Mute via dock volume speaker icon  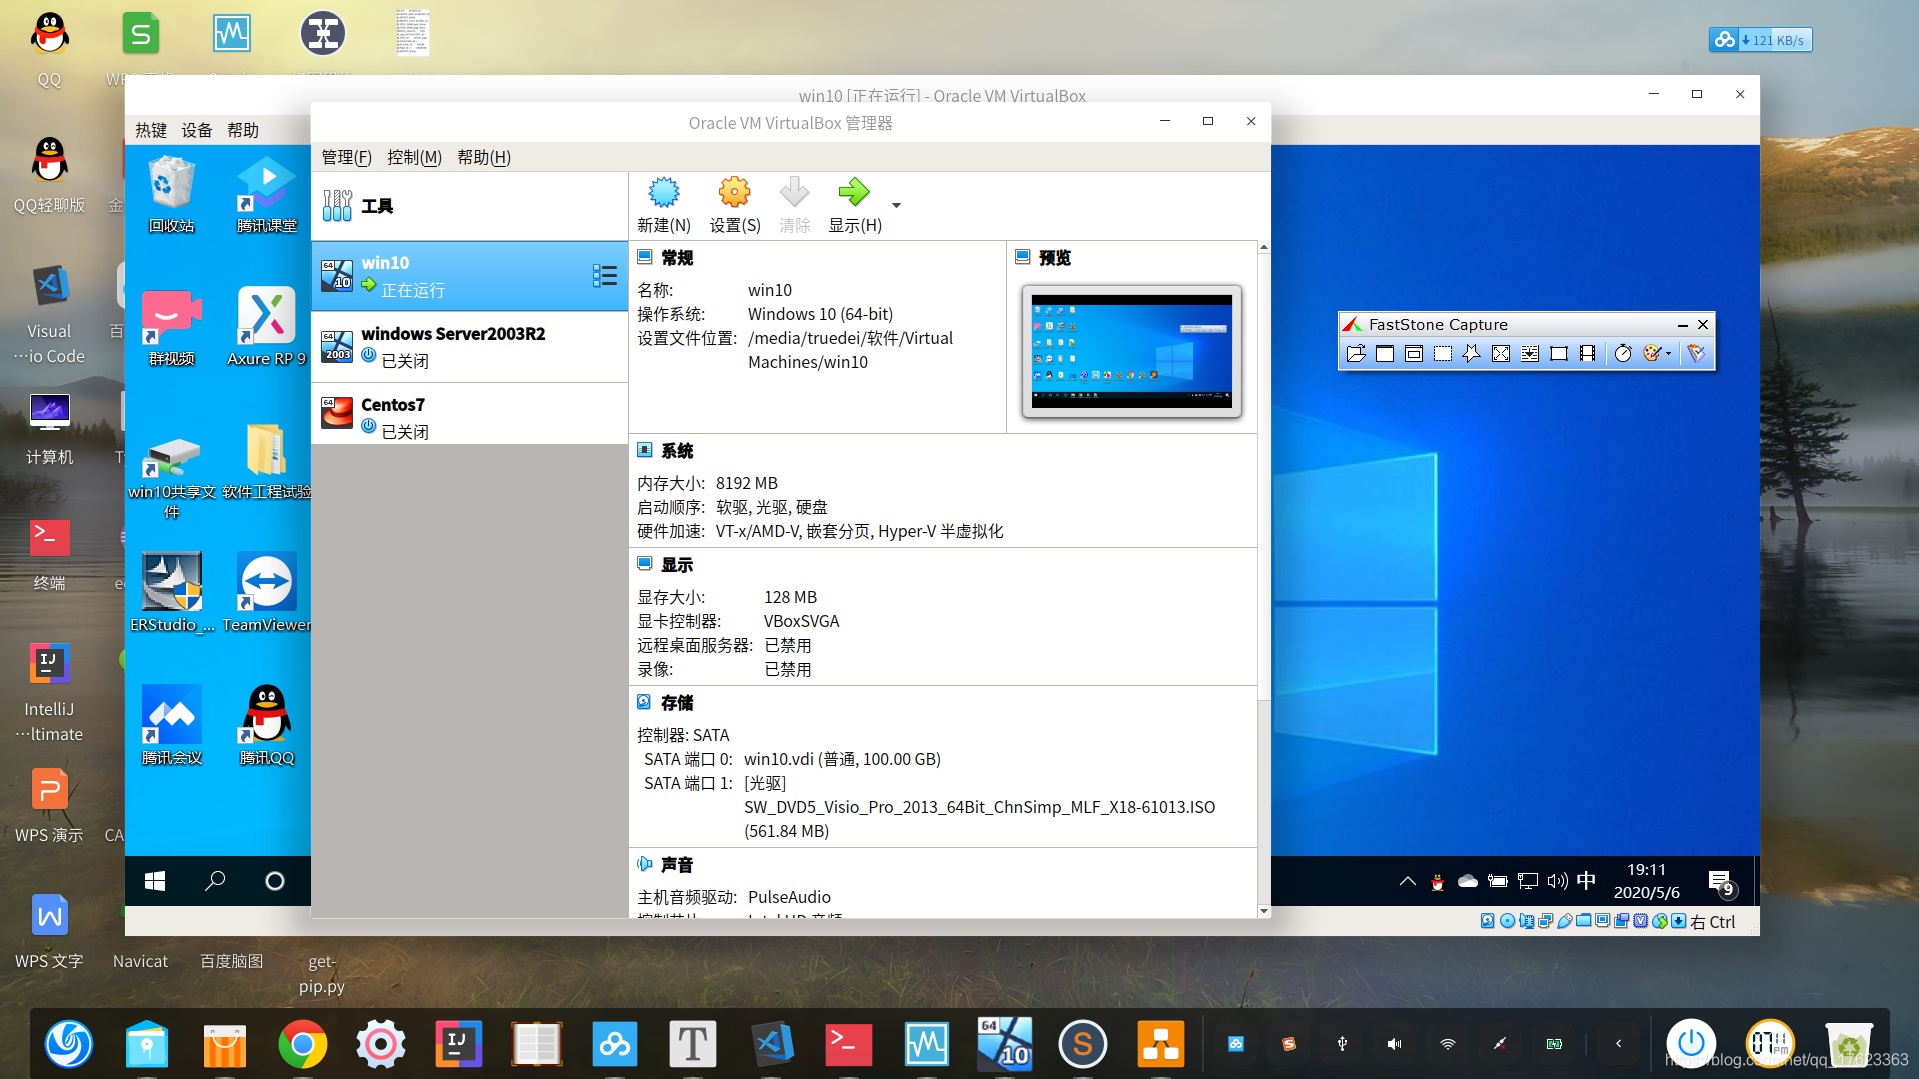coord(1394,1044)
